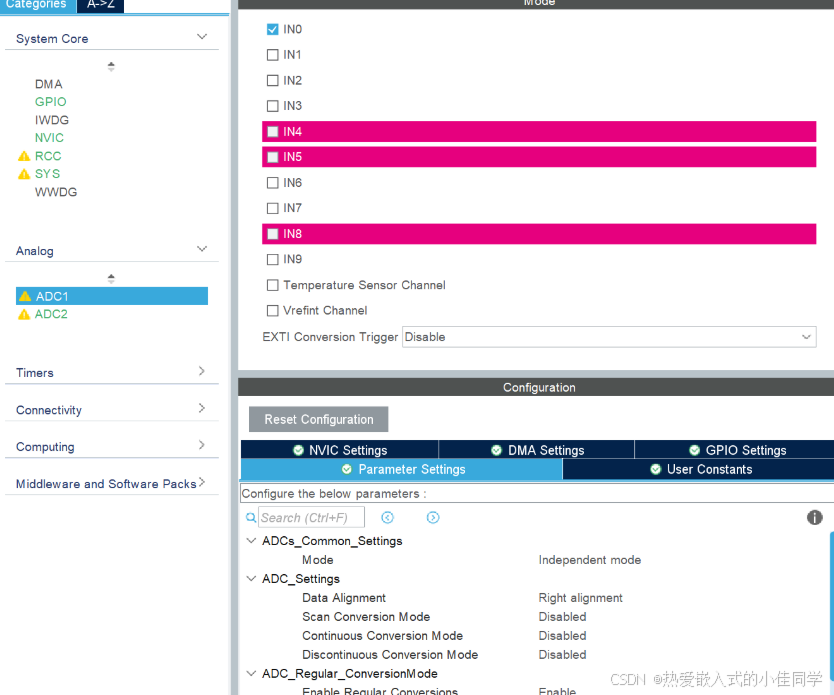Open the Parameter Settings tab

pyautogui.click(x=402, y=469)
